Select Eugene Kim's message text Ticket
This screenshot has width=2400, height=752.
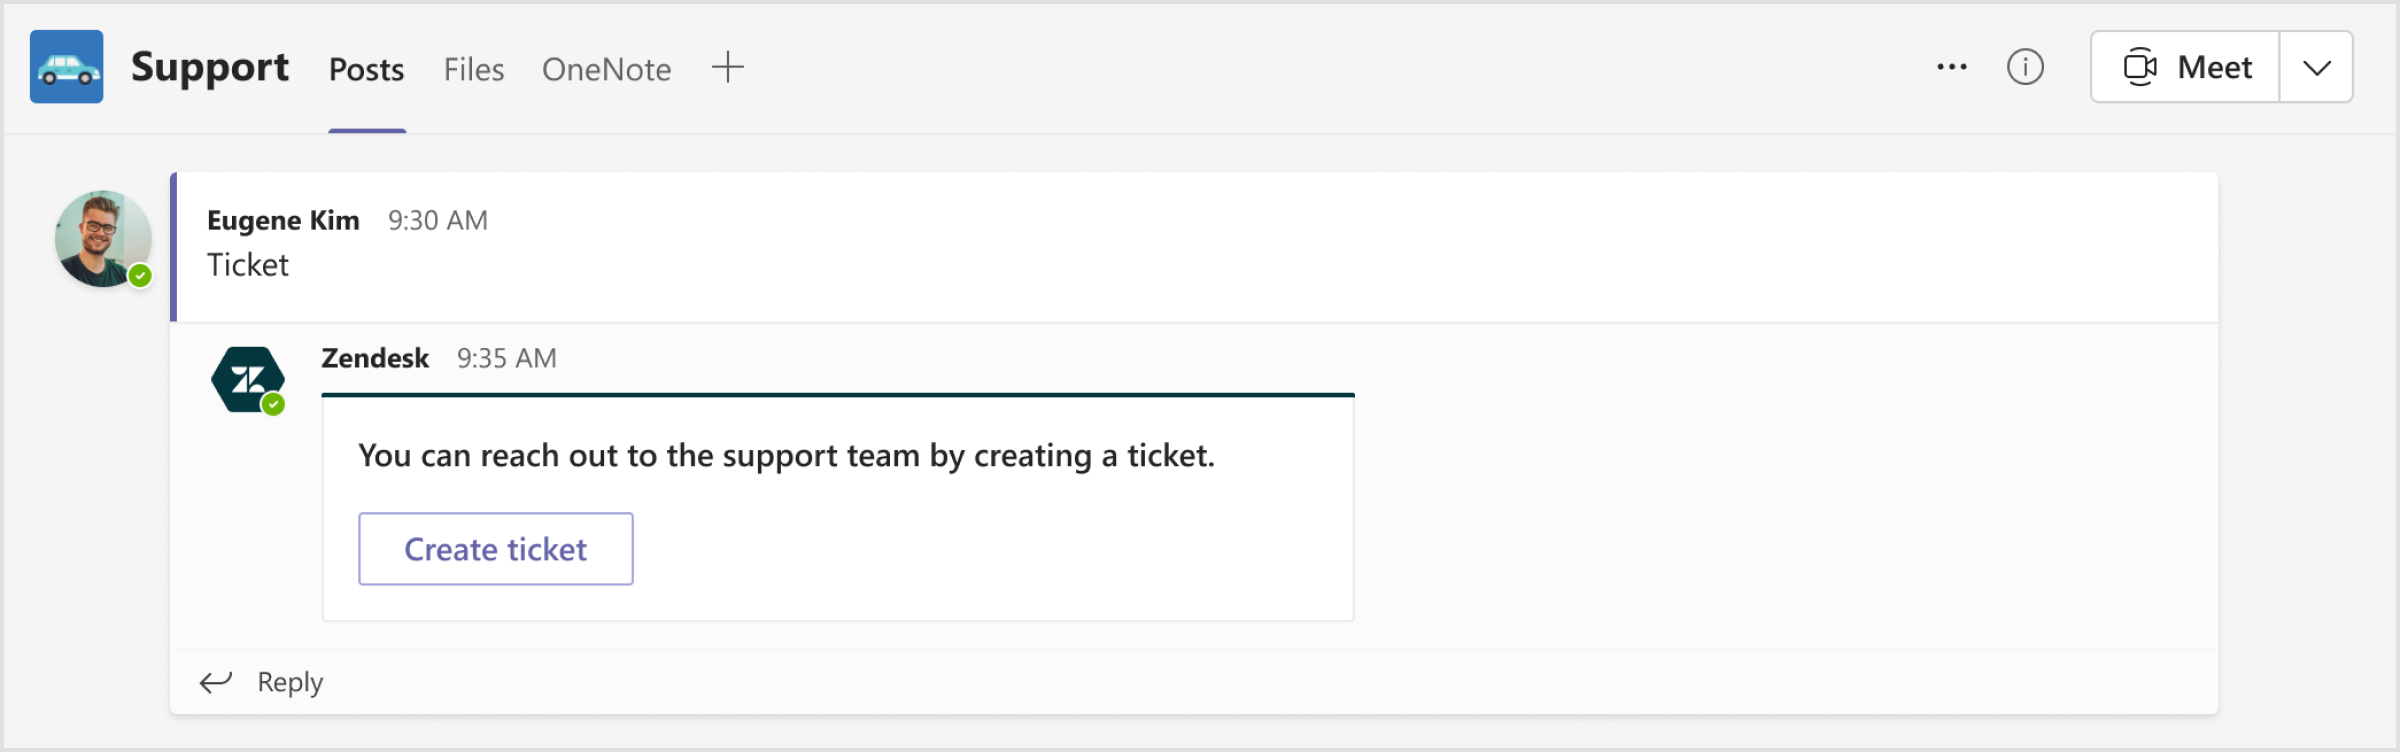point(247,265)
